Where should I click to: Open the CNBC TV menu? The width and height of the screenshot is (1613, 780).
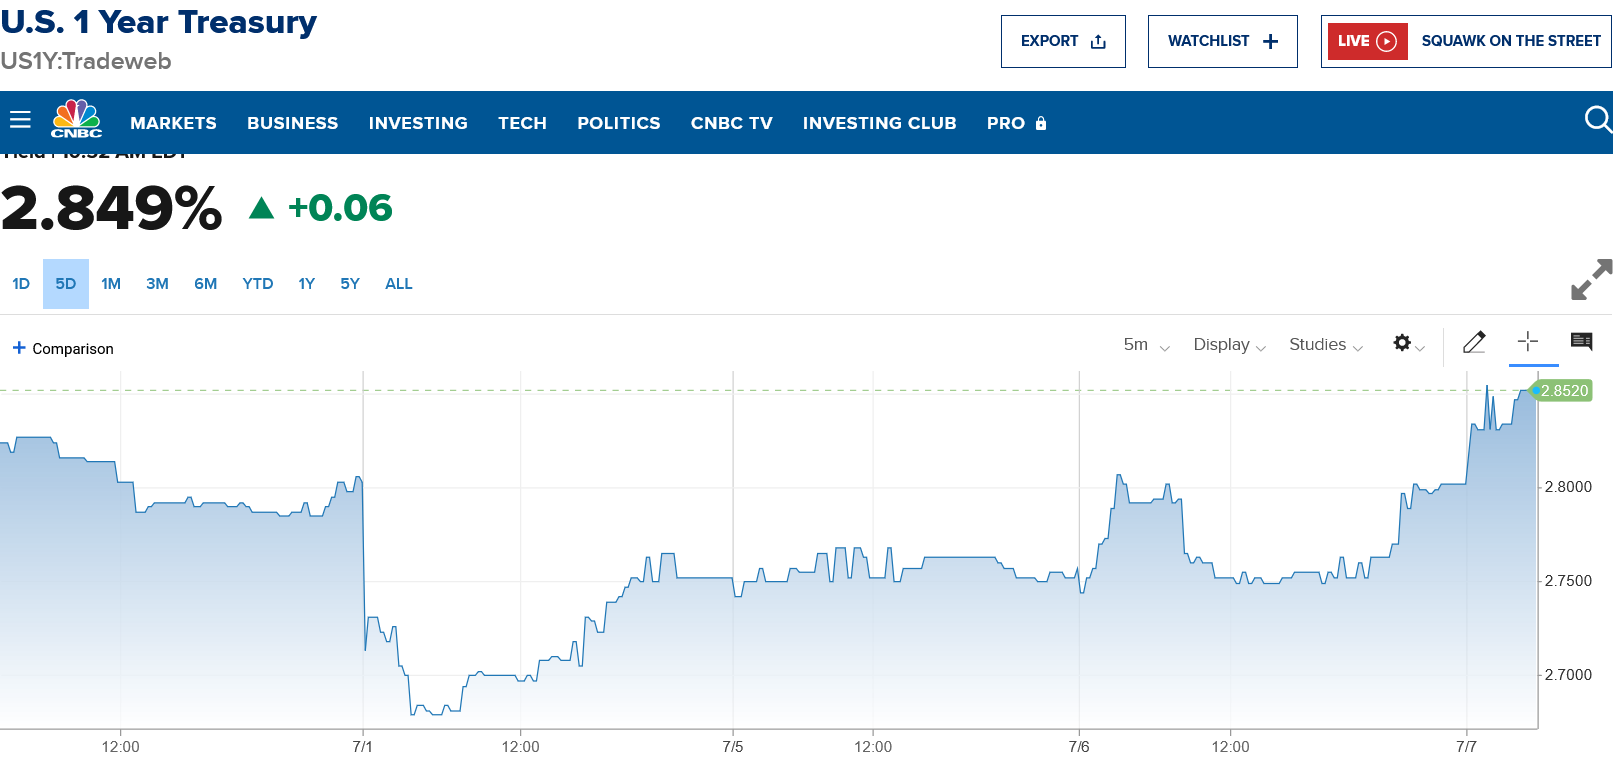(732, 123)
